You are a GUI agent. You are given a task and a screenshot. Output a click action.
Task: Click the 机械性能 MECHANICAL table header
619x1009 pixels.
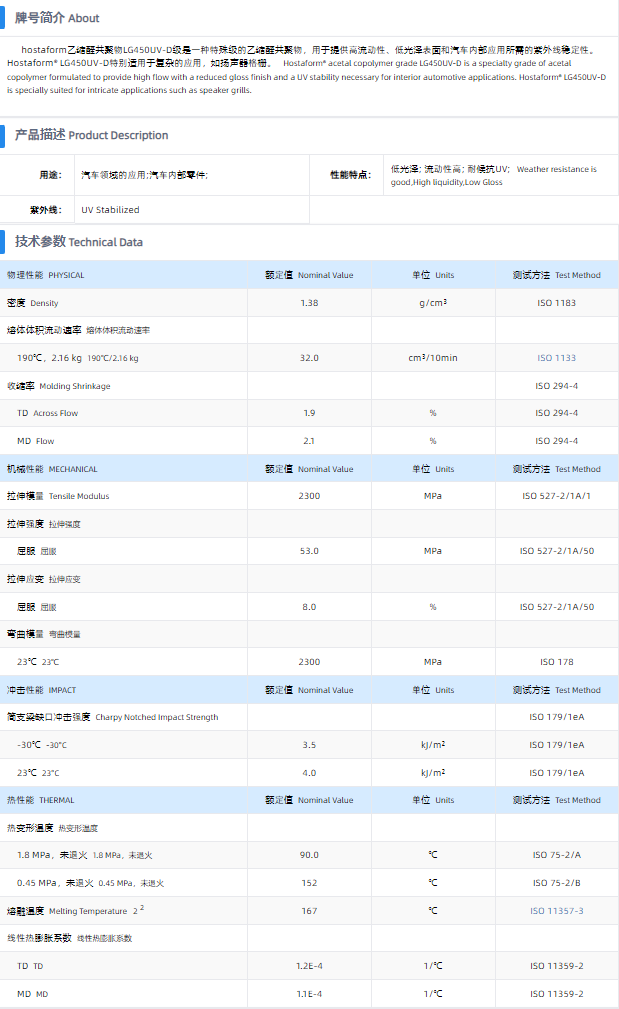[52, 469]
